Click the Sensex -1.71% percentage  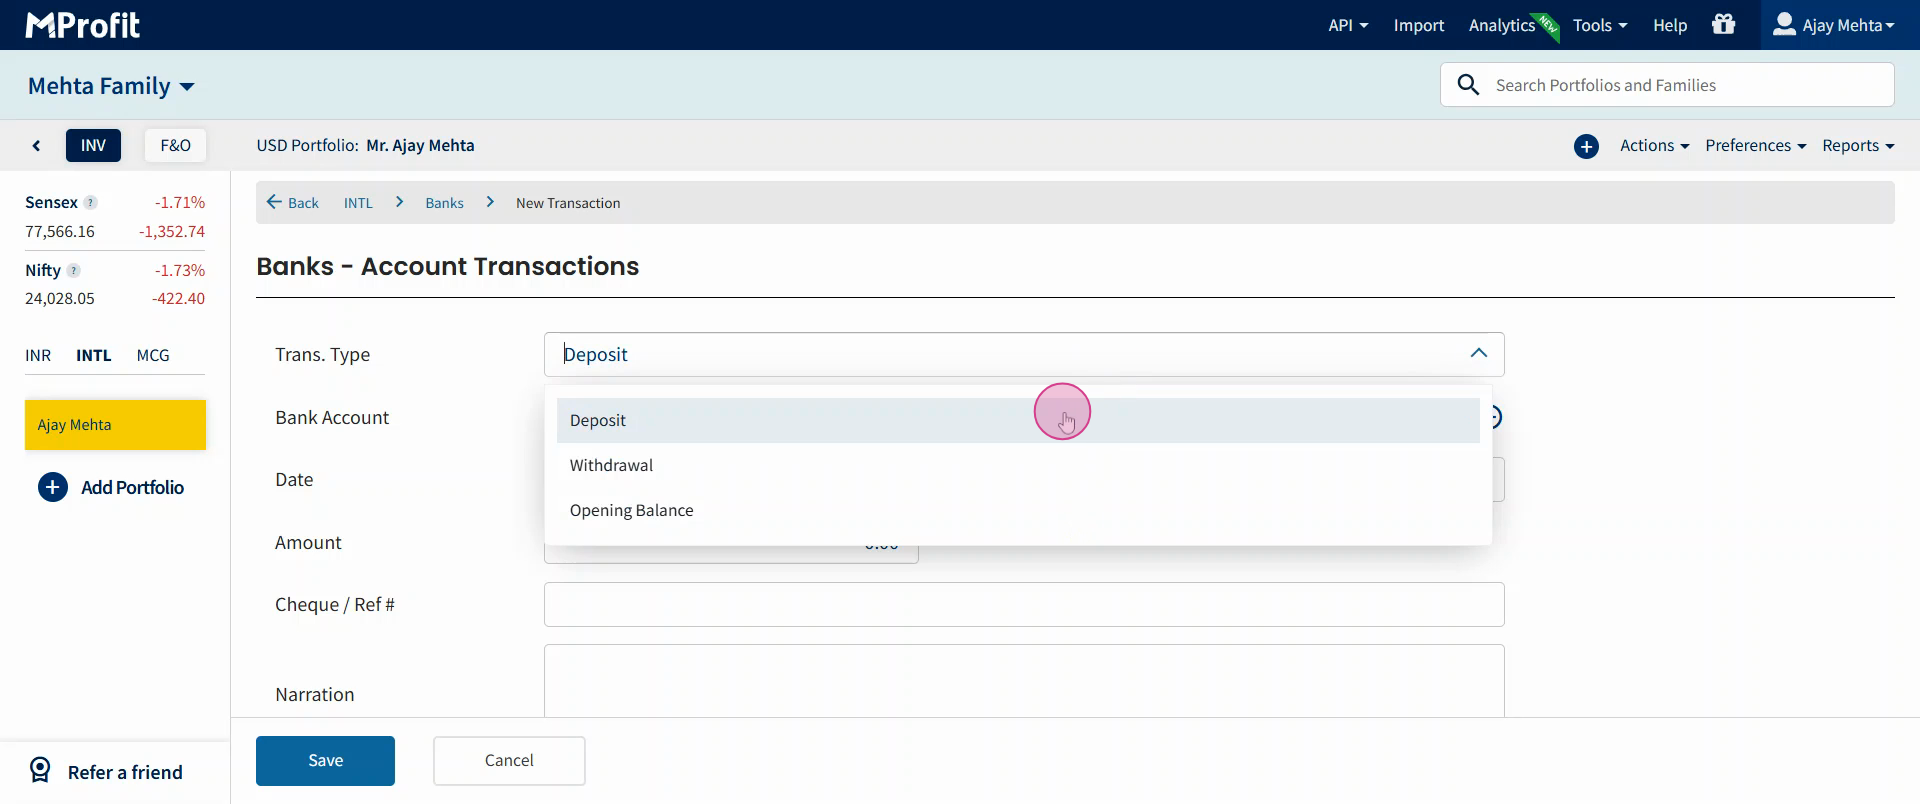pos(180,202)
